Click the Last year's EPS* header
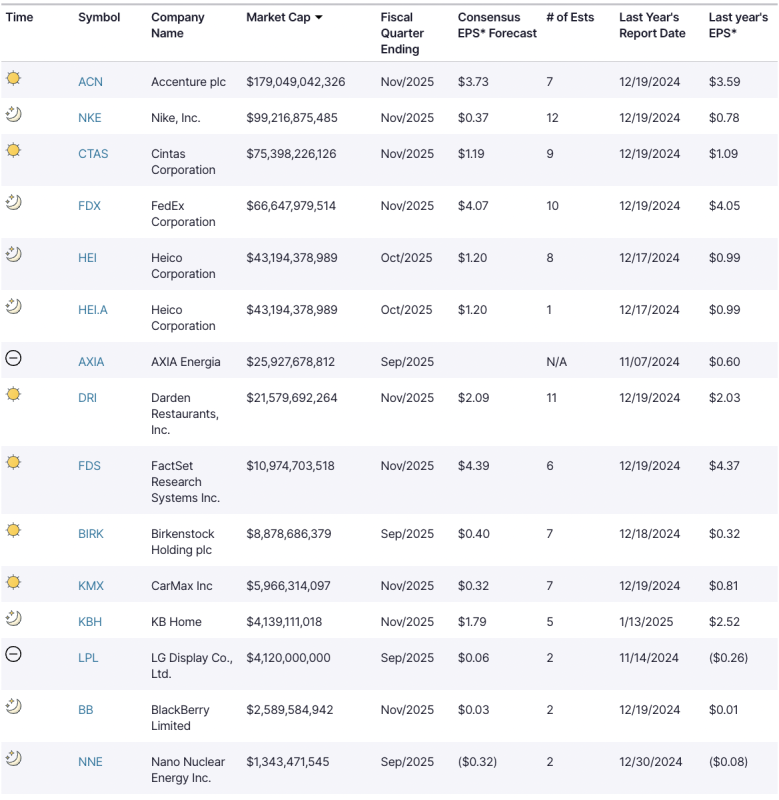This screenshot has width=779, height=800. point(738,26)
